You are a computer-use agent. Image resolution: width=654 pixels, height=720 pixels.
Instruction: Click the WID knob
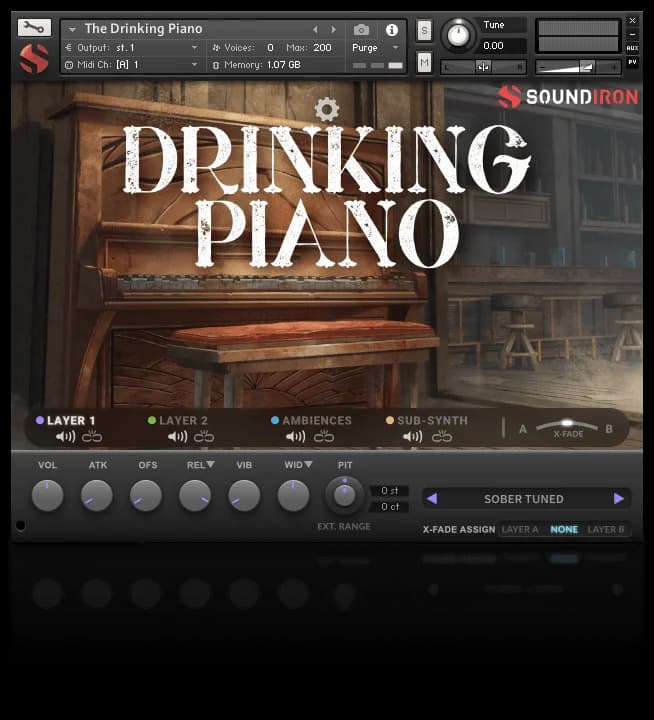pos(293,495)
